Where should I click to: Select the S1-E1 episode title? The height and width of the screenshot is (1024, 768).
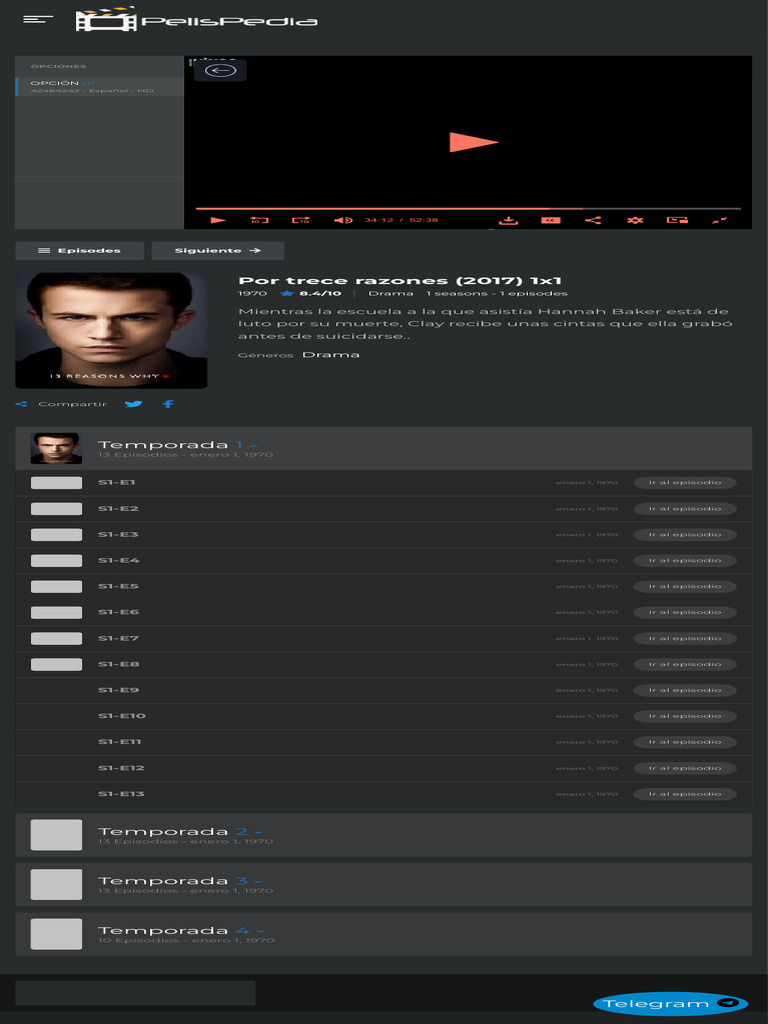click(117, 483)
